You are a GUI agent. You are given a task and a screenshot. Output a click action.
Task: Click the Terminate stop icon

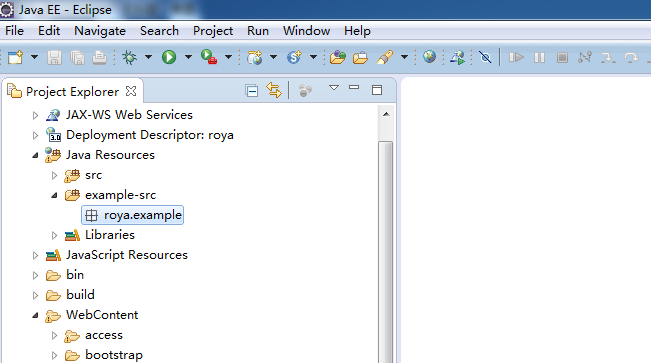coord(562,57)
